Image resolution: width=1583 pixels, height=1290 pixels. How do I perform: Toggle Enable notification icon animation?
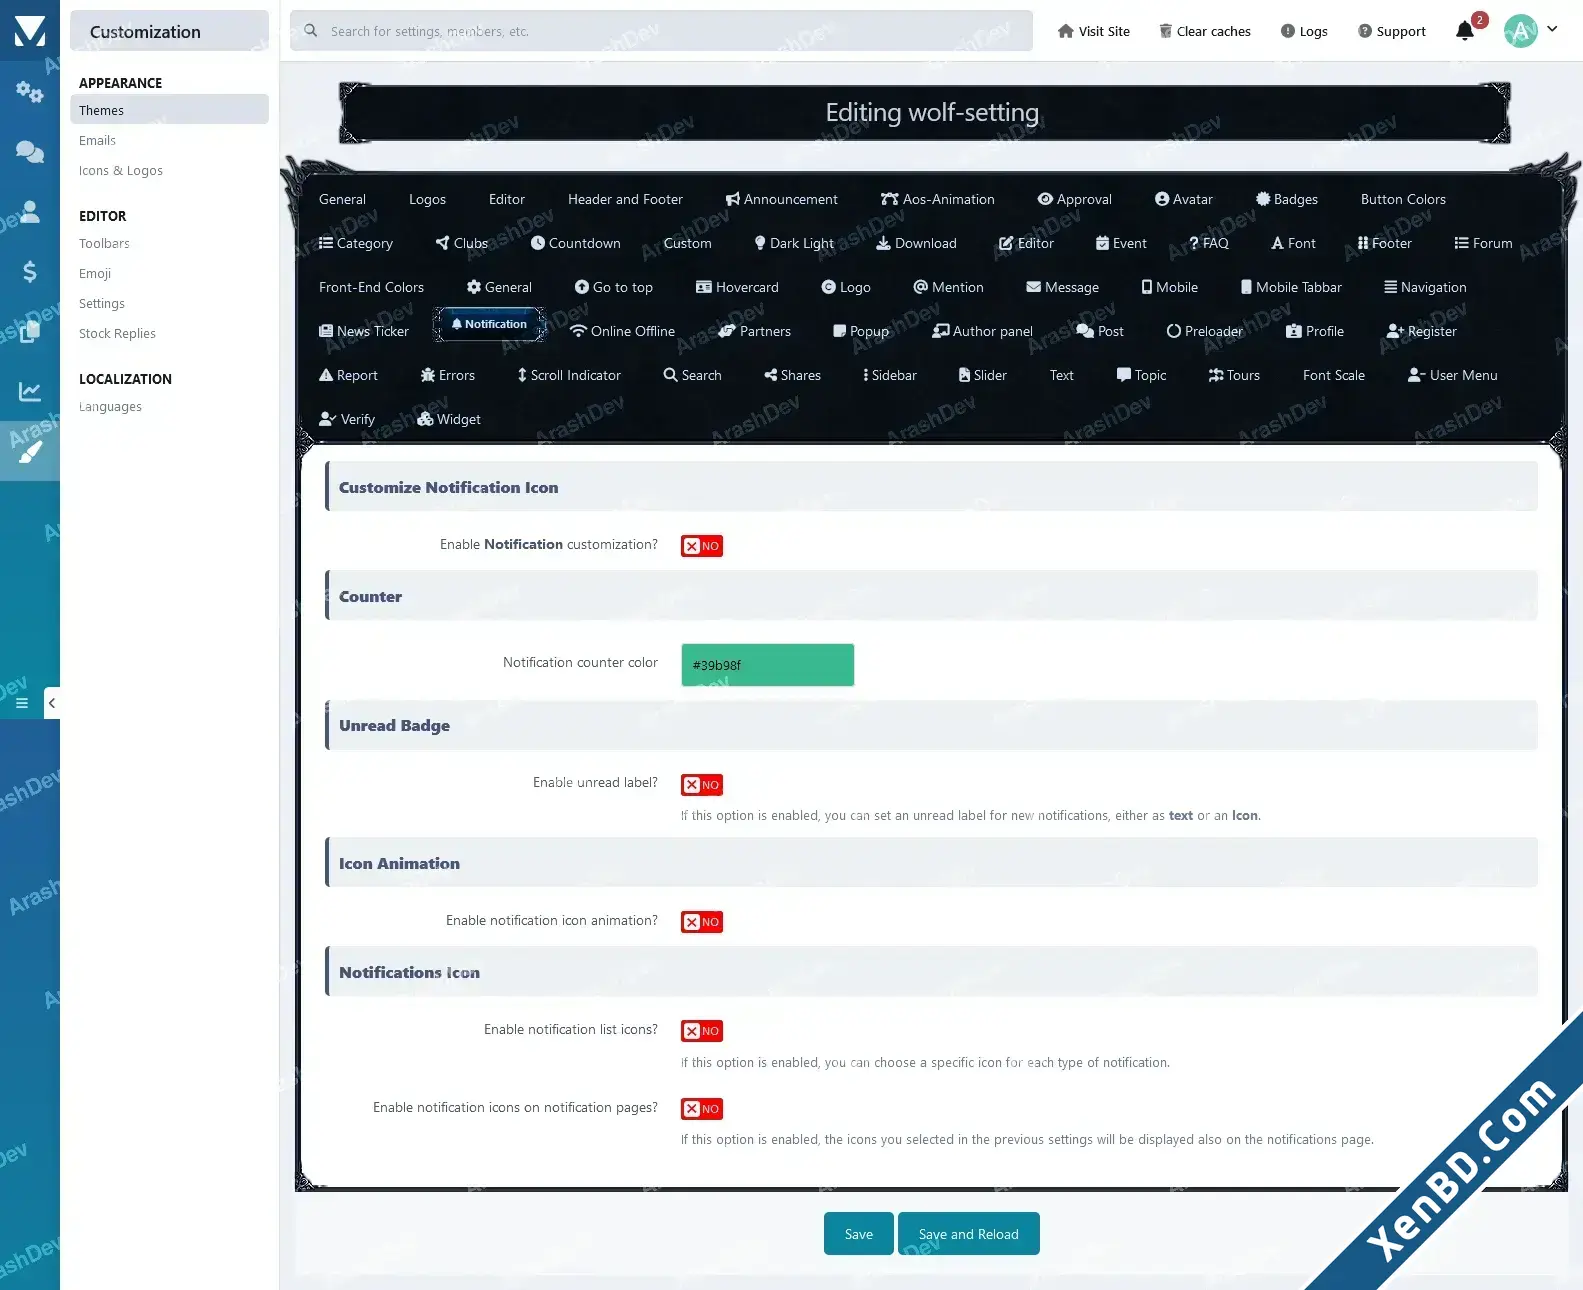[702, 922]
